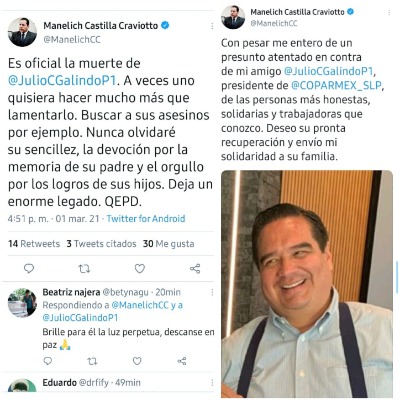Retweet Beatriz najera's reply
The height and width of the screenshot is (400, 400).
92,361
